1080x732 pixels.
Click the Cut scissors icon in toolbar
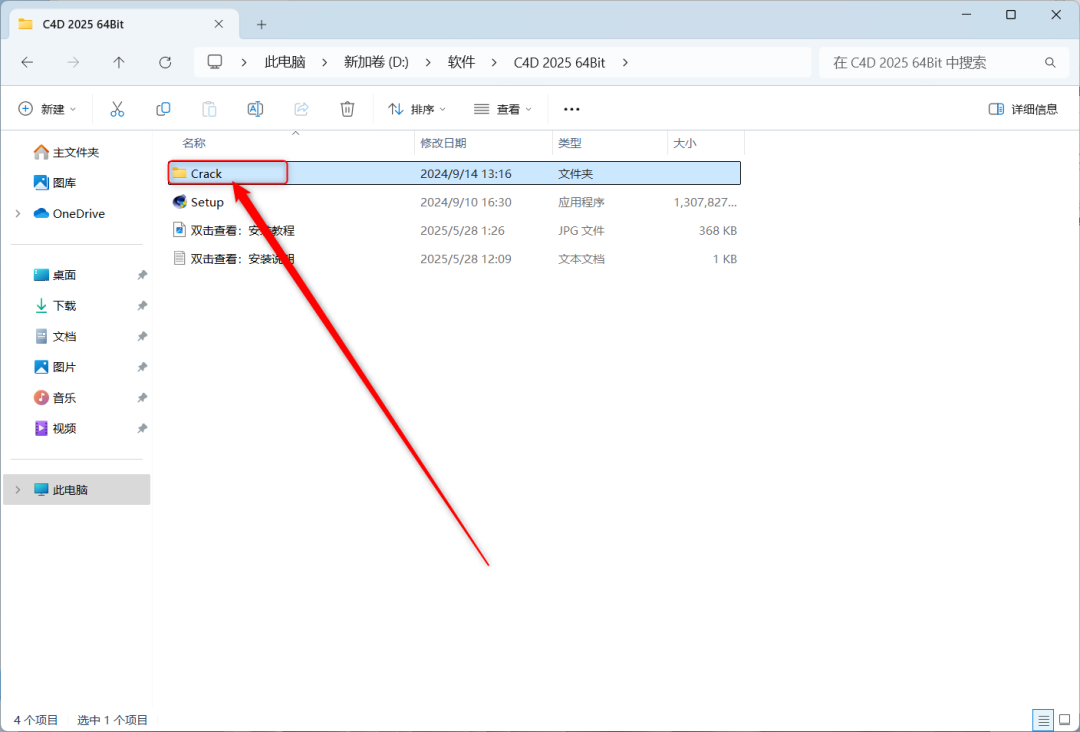(x=117, y=109)
